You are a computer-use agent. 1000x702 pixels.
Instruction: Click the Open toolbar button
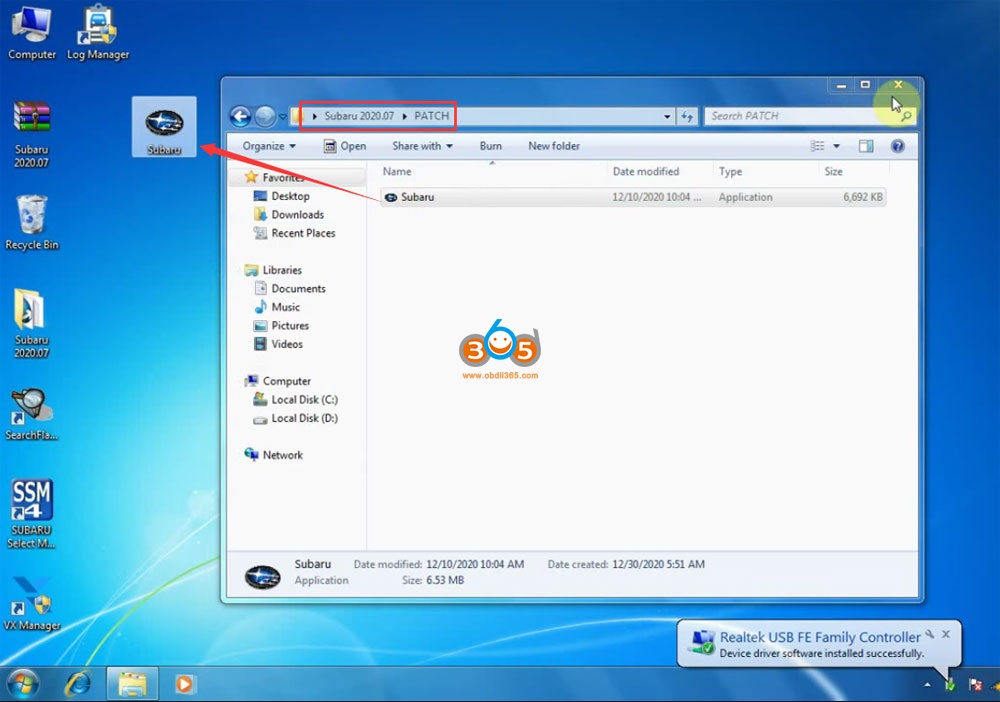pyautogui.click(x=345, y=146)
